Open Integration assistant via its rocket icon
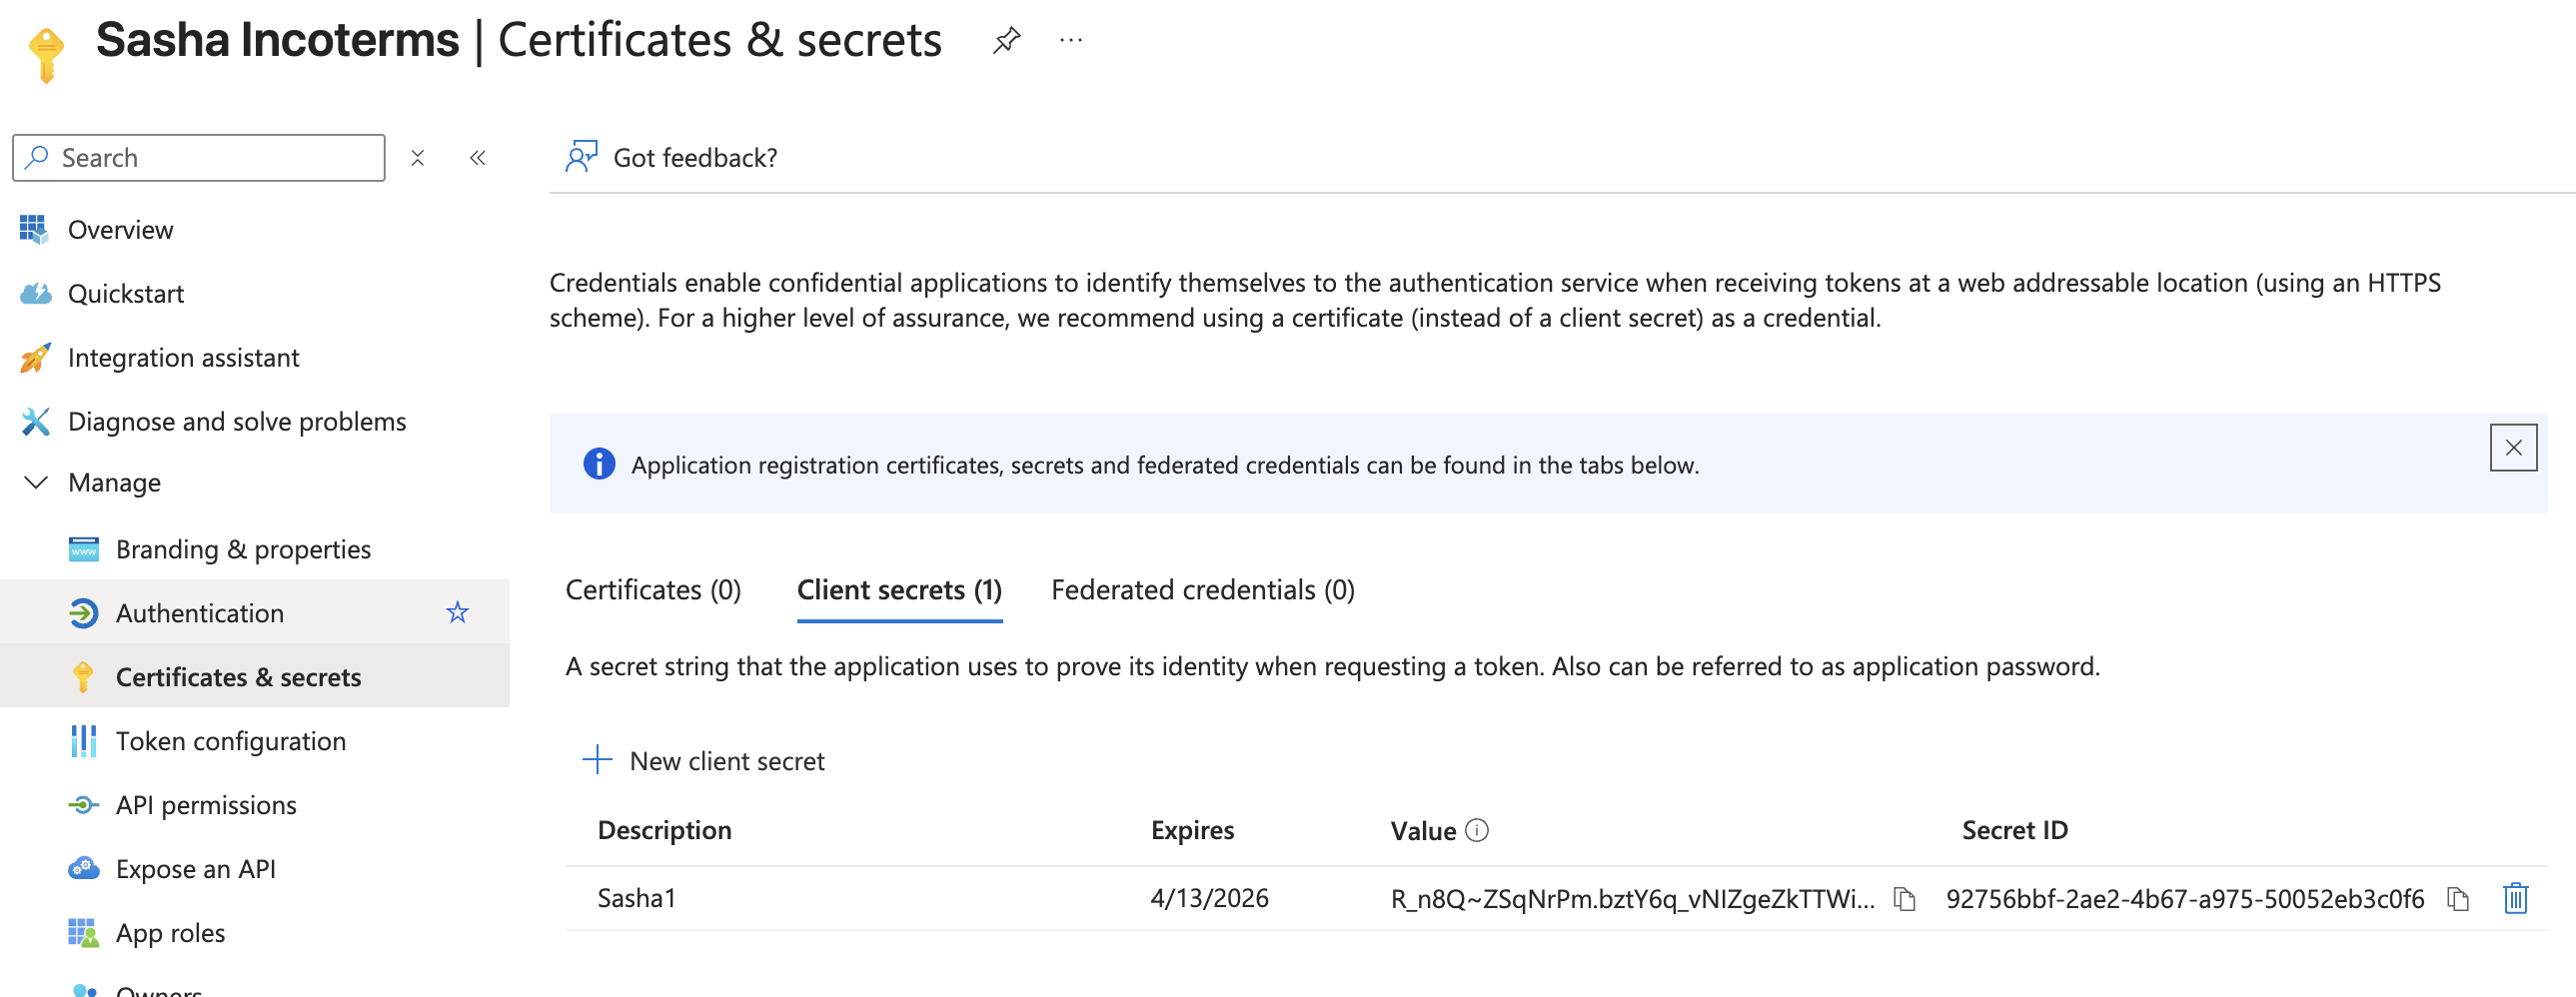Image resolution: width=2576 pixels, height=997 pixels. pos(33,357)
